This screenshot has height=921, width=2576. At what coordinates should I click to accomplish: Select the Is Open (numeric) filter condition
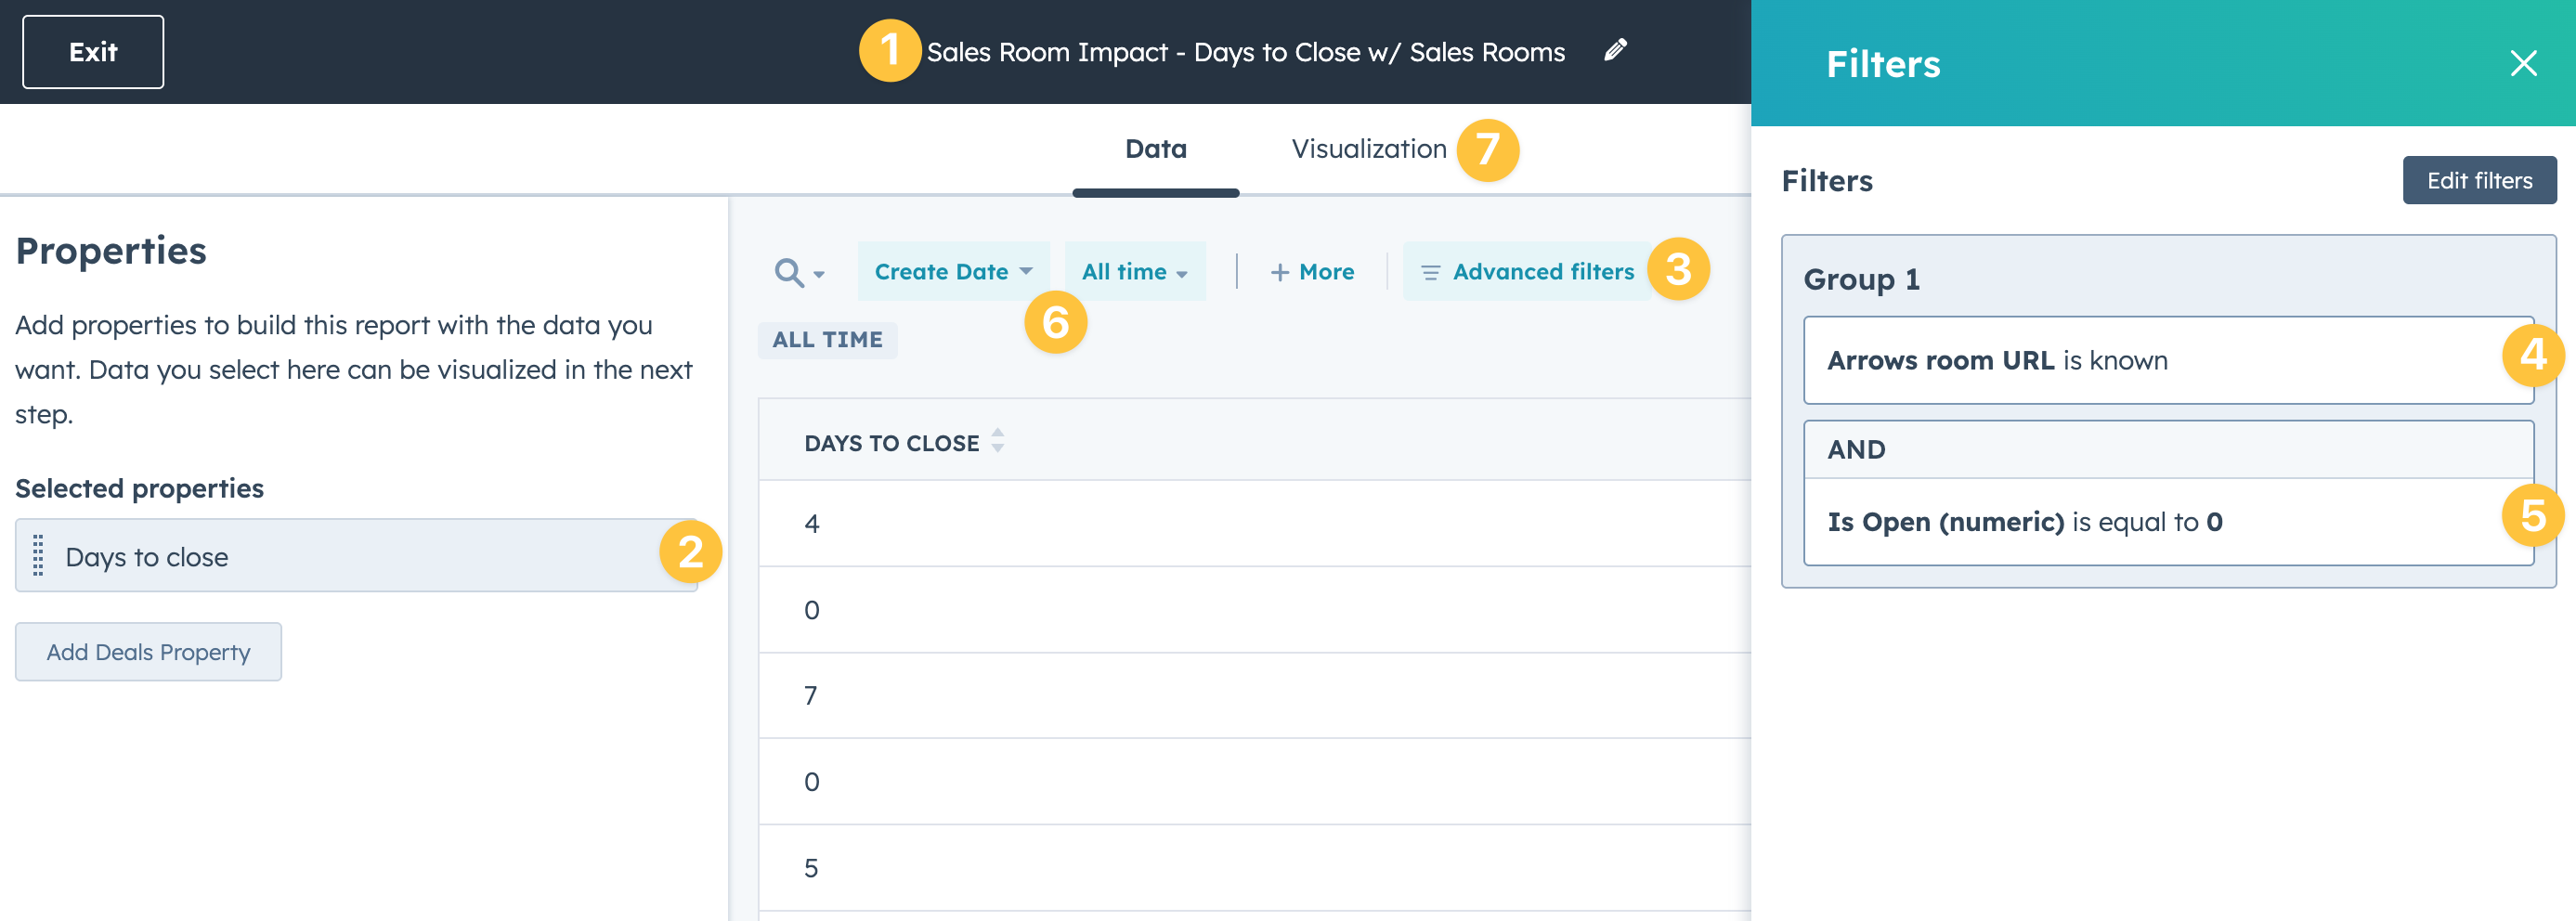click(2166, 522)
